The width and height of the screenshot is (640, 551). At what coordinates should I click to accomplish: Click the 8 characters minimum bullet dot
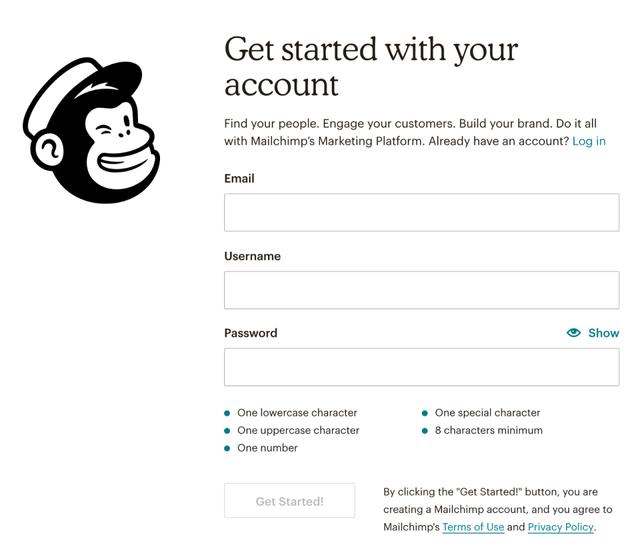coord(425,431)
